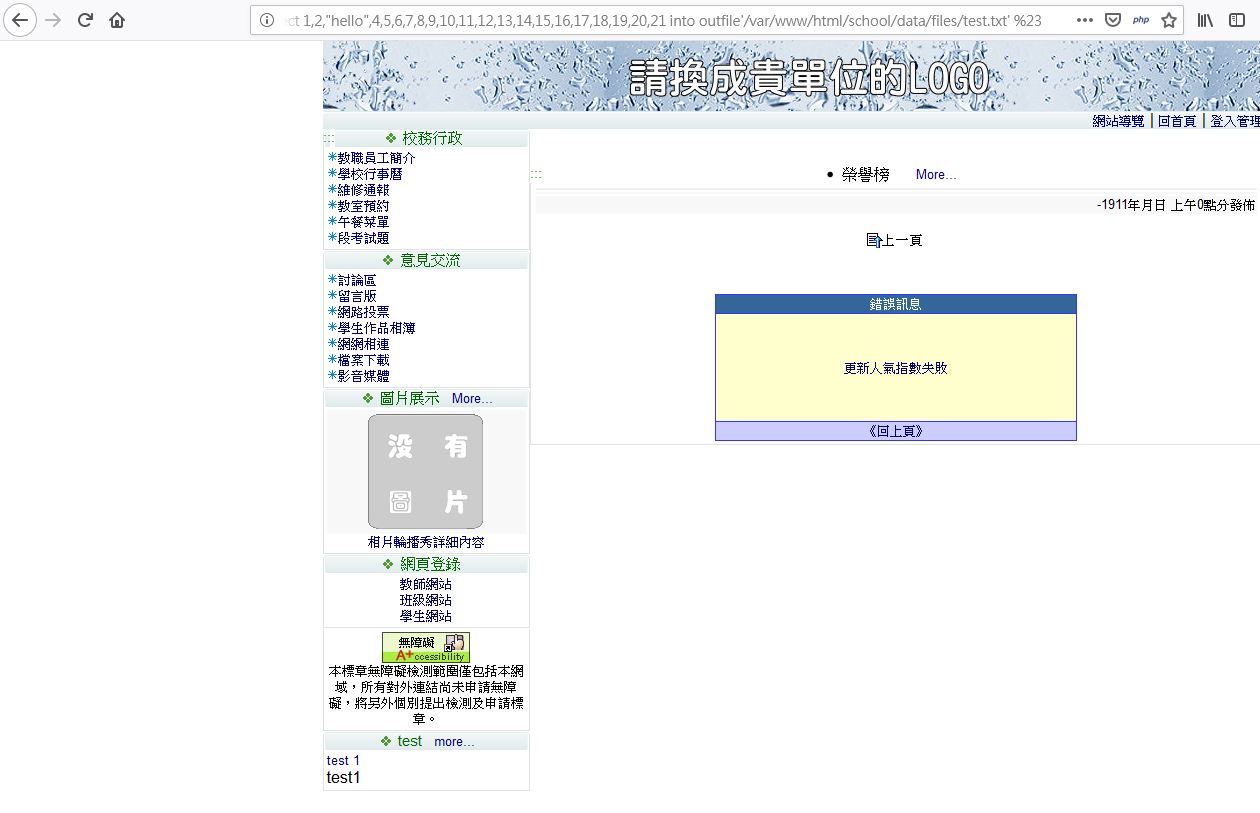
Task: Open 相片輪播秀詳細內容 link
Action: (x=426, y=542)
